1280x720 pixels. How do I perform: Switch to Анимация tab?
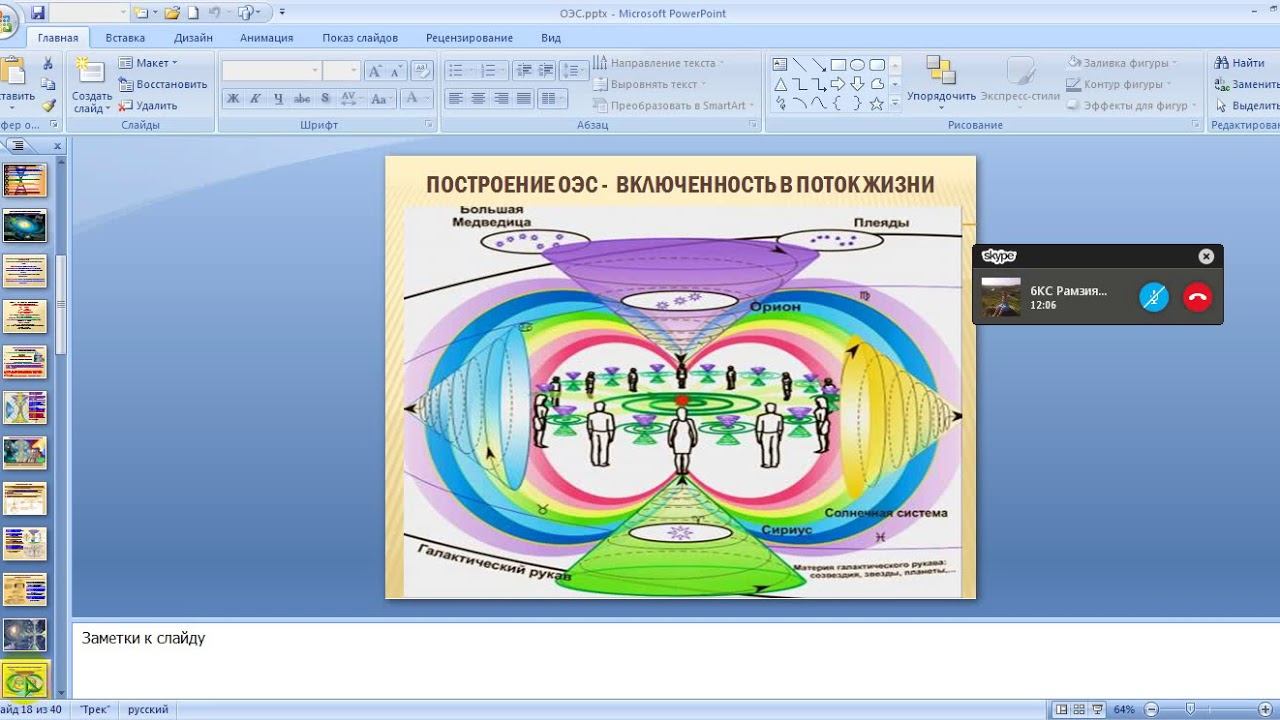pyautogui.click(x=267, y=38)
